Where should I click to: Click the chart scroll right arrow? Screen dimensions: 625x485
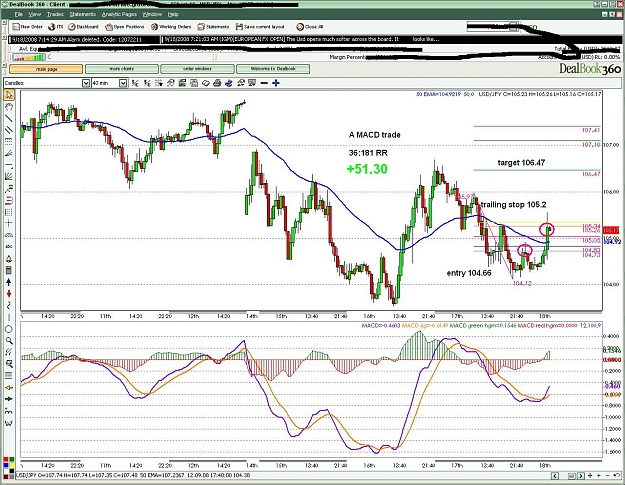pyautogui.click(x=581, y=476)
